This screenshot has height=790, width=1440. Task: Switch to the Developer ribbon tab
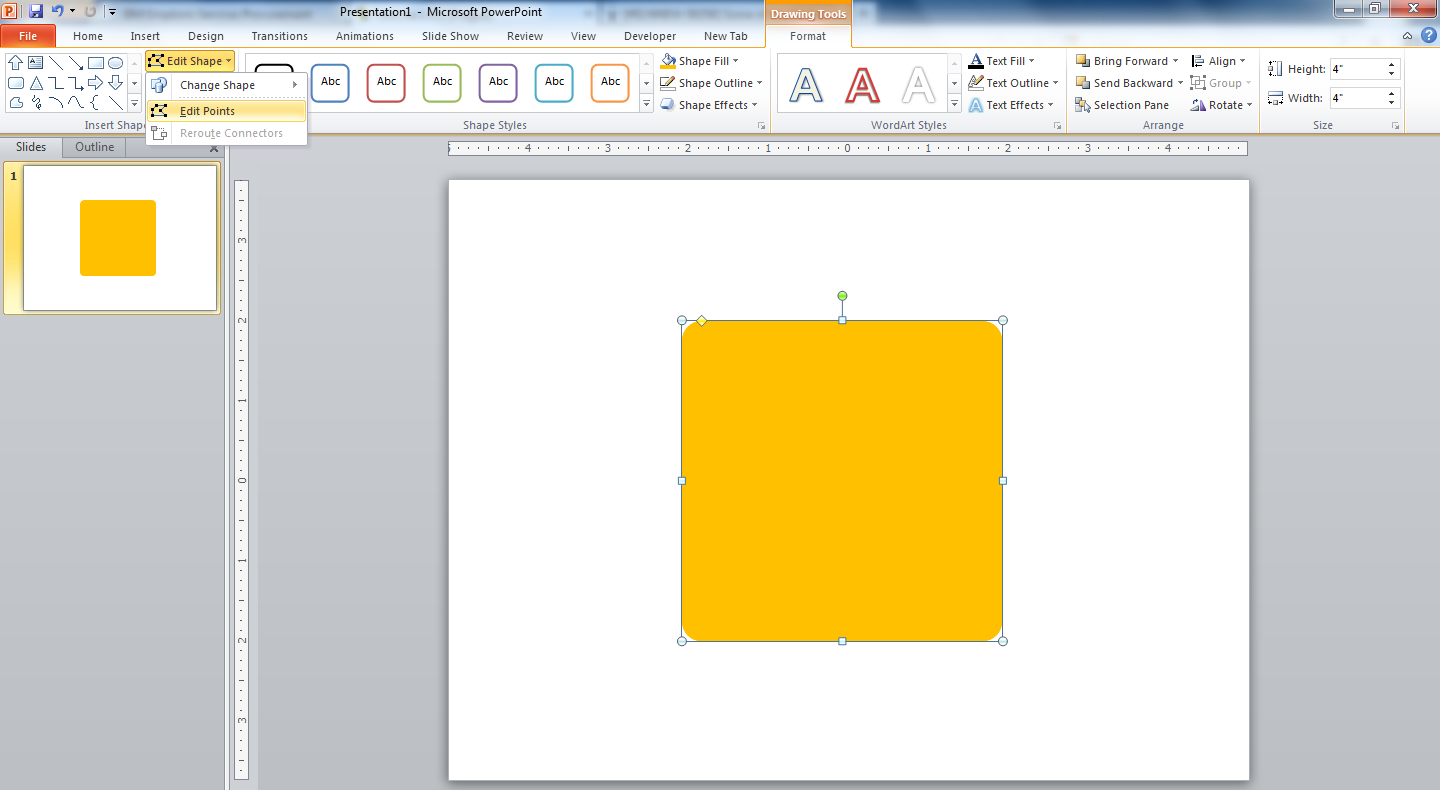pyautogui.click(x=650, y=36)
